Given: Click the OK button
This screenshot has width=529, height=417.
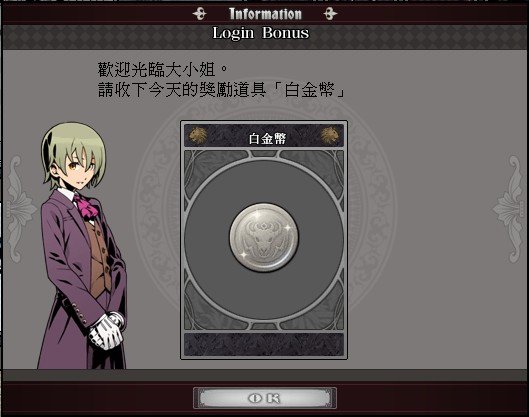Looking at the screenshot, I should (265, 398).
